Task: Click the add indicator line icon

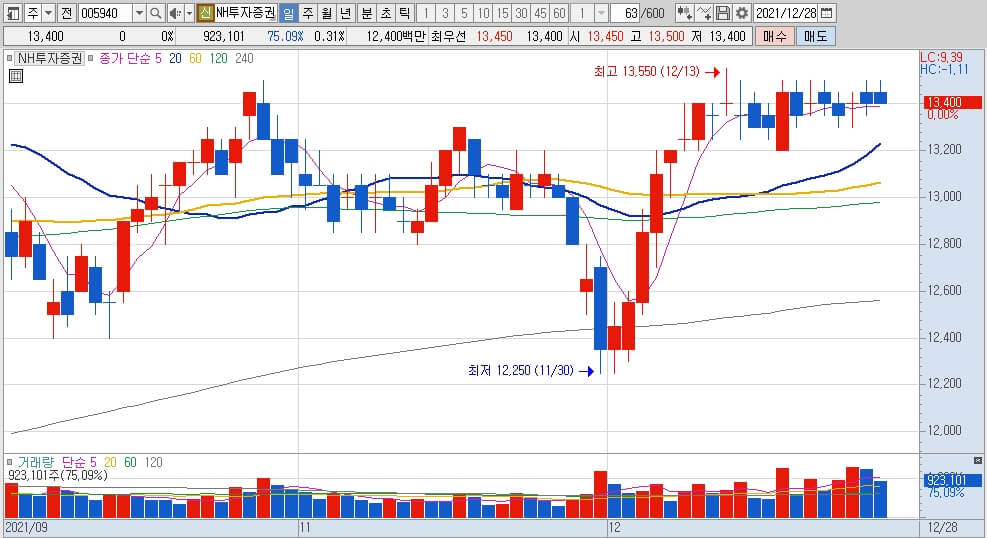Action: (x=704, y=13)
